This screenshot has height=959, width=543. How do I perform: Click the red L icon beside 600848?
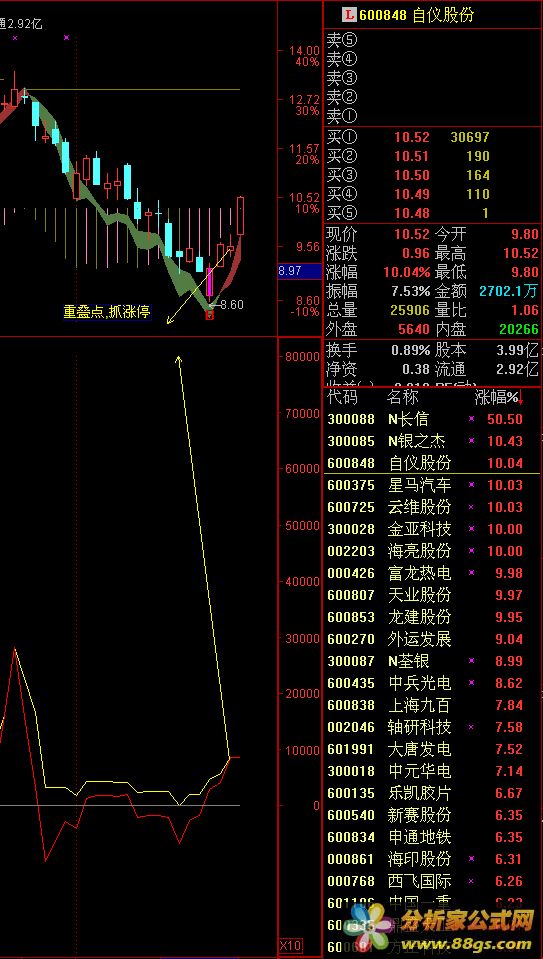349,15
